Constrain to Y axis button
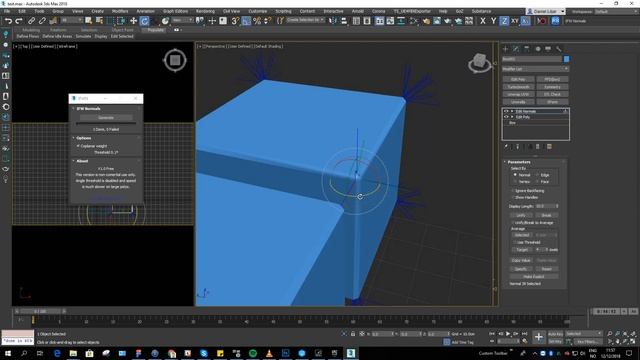This screenshot has width=640, height=360. click(x=493, y=21)
